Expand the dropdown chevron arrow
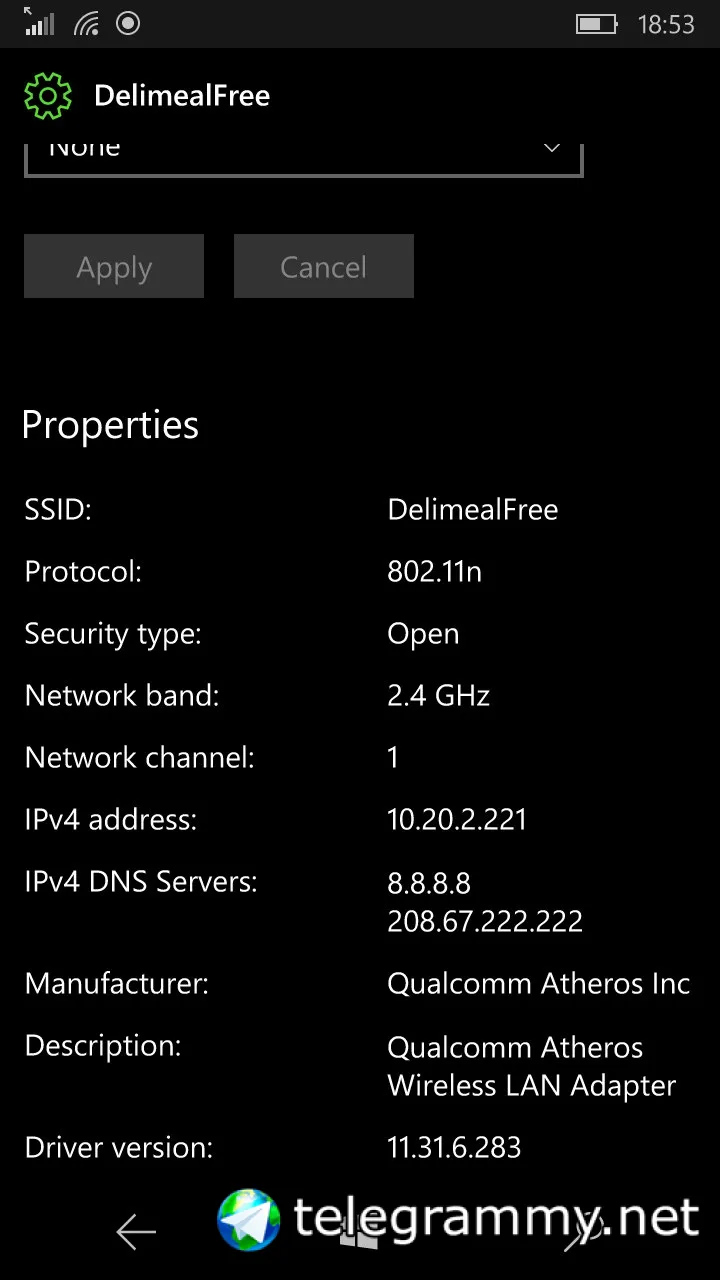This screenshot has width=720, height=1280. click(551, 148)
